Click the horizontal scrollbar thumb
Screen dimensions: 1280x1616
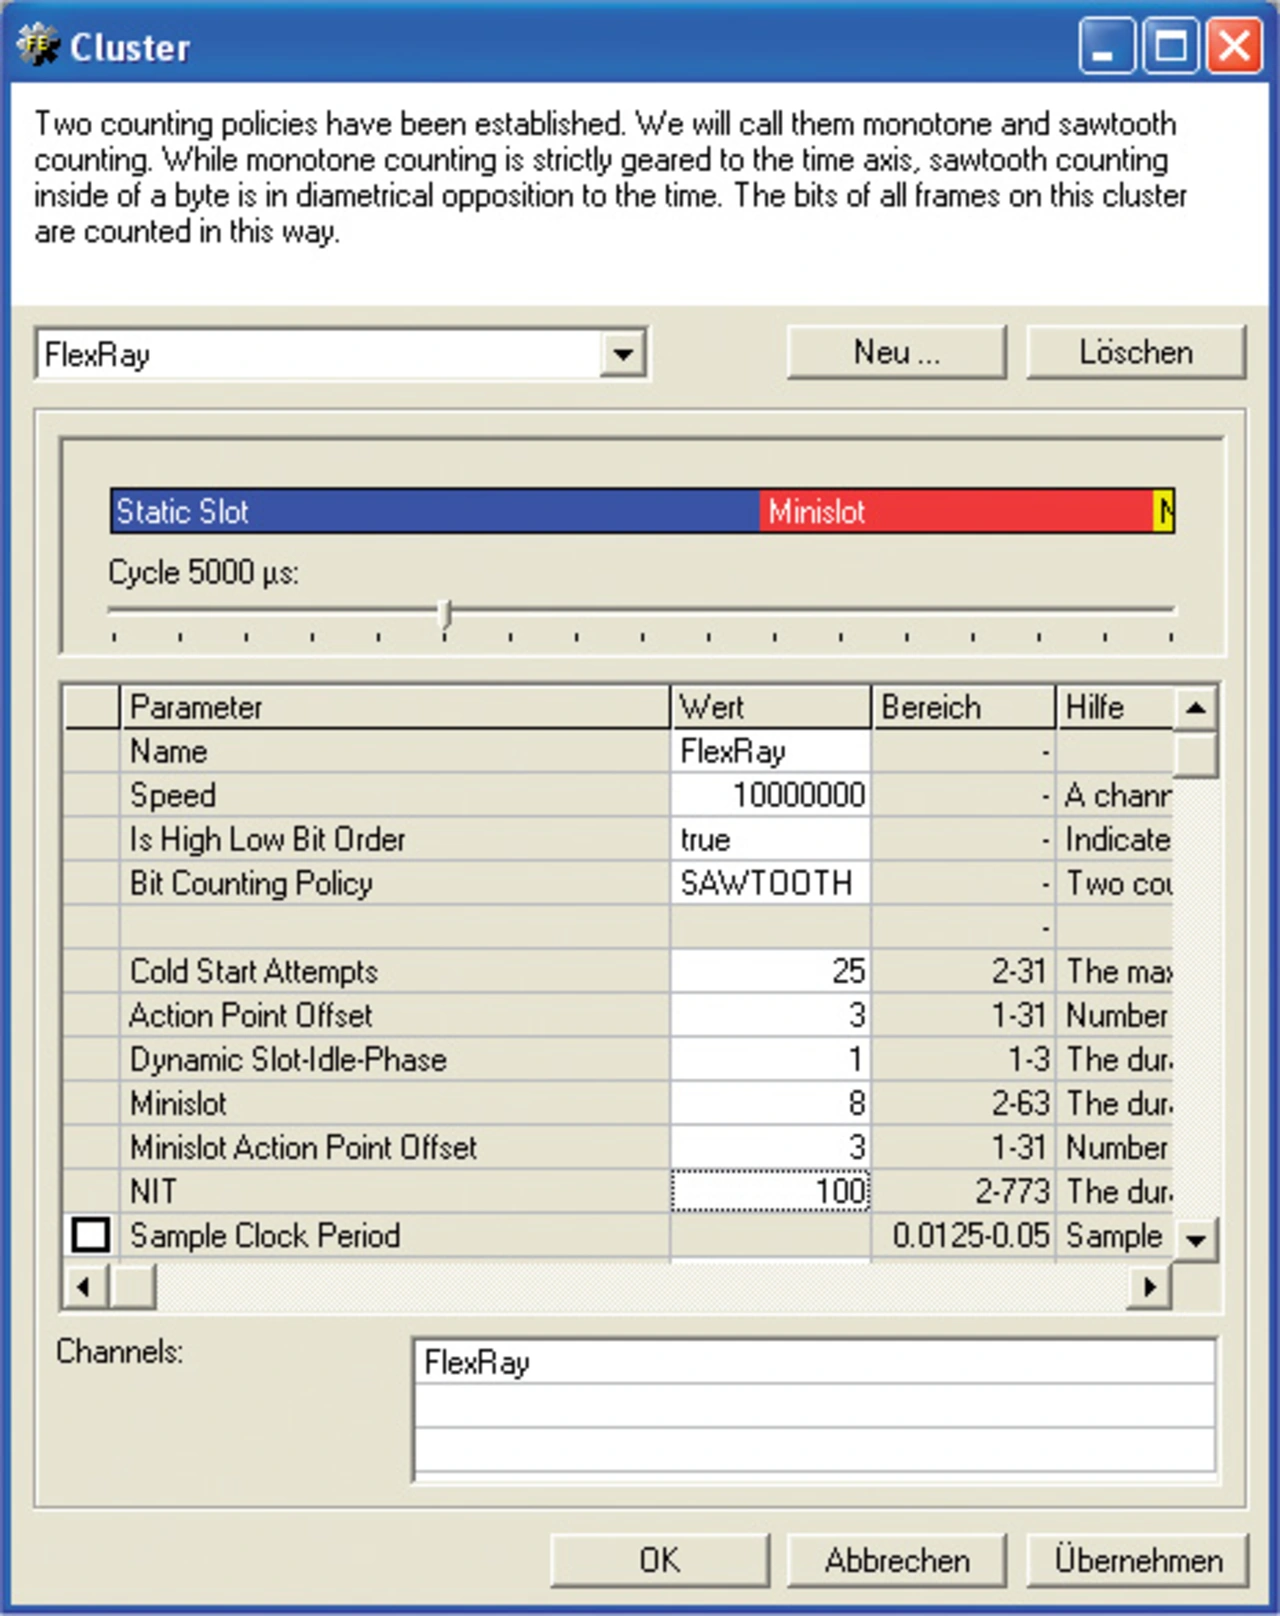132,1286
